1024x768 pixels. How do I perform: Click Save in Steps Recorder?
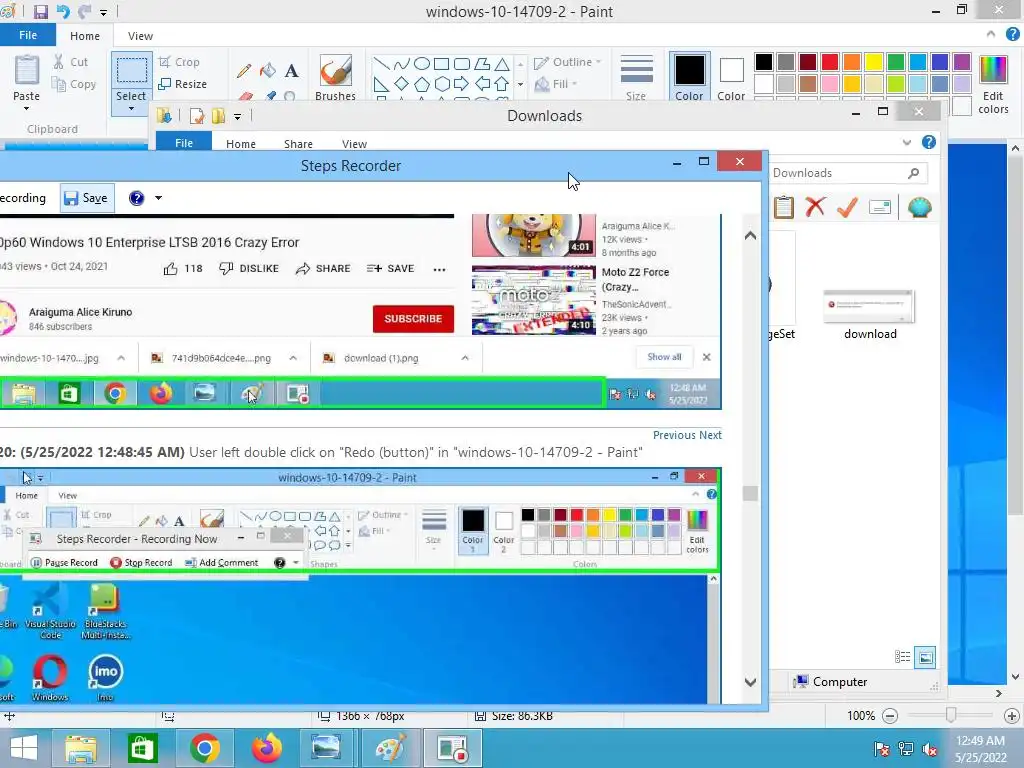pos(87,198)
